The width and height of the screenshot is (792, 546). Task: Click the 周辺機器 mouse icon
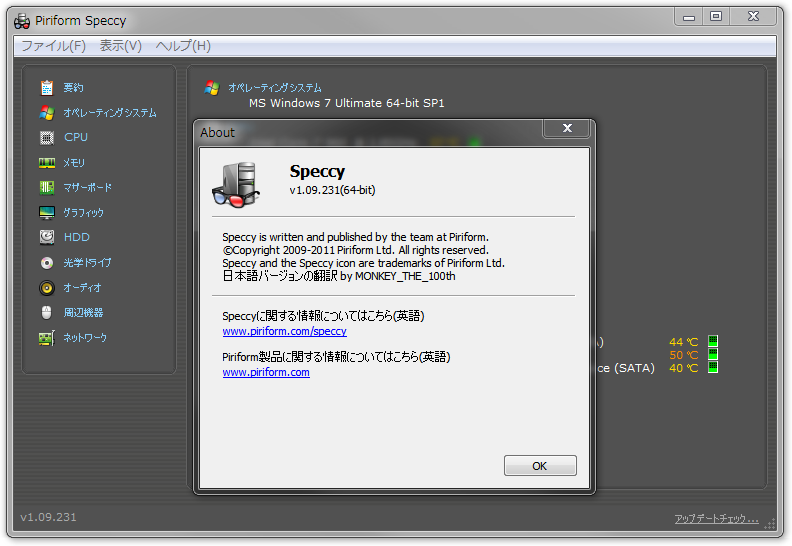pos(46,313)
